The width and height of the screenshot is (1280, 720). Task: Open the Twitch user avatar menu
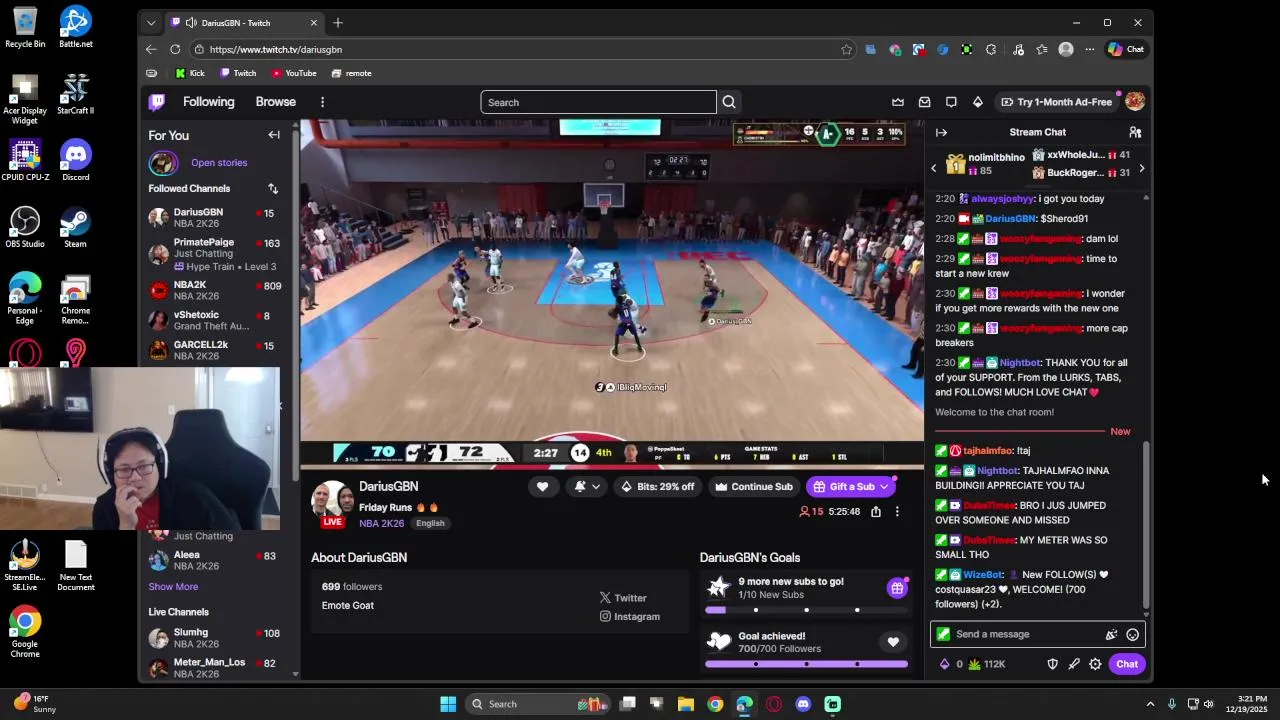click(x=1134, y=102)
